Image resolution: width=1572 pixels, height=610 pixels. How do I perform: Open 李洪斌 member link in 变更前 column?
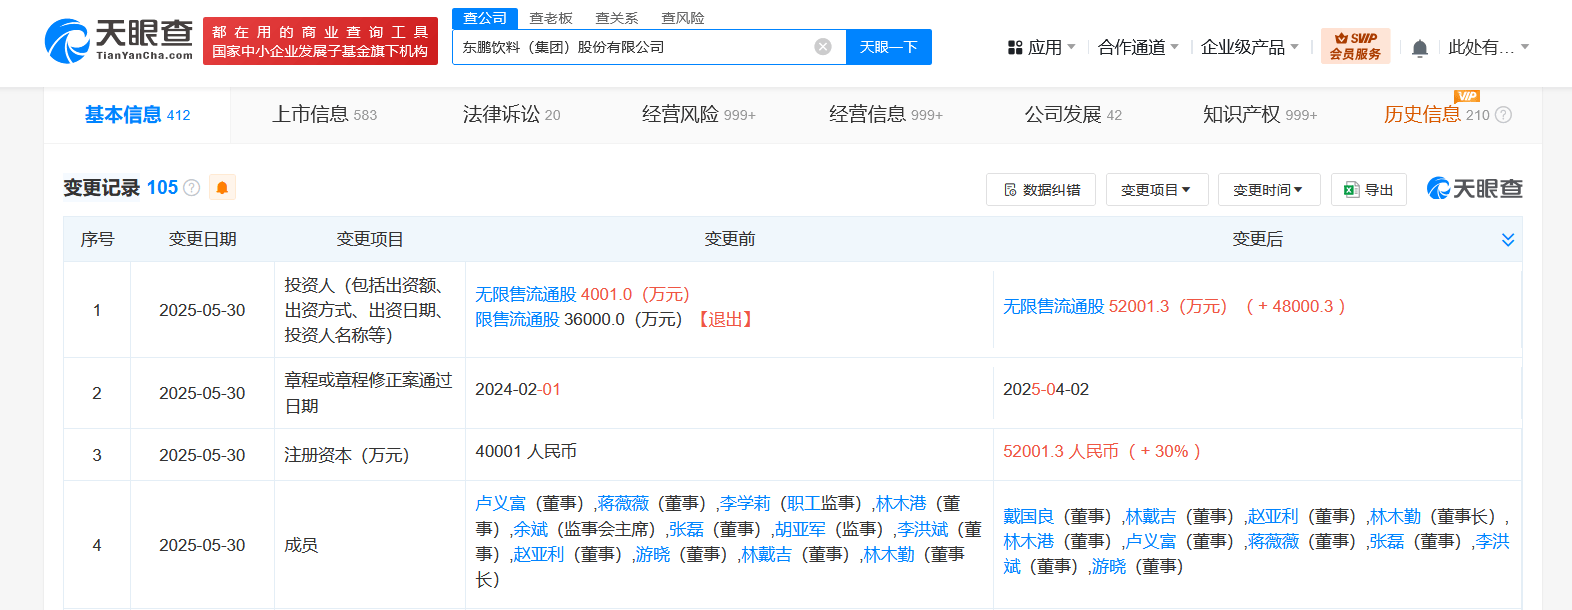tap(922, 529)
